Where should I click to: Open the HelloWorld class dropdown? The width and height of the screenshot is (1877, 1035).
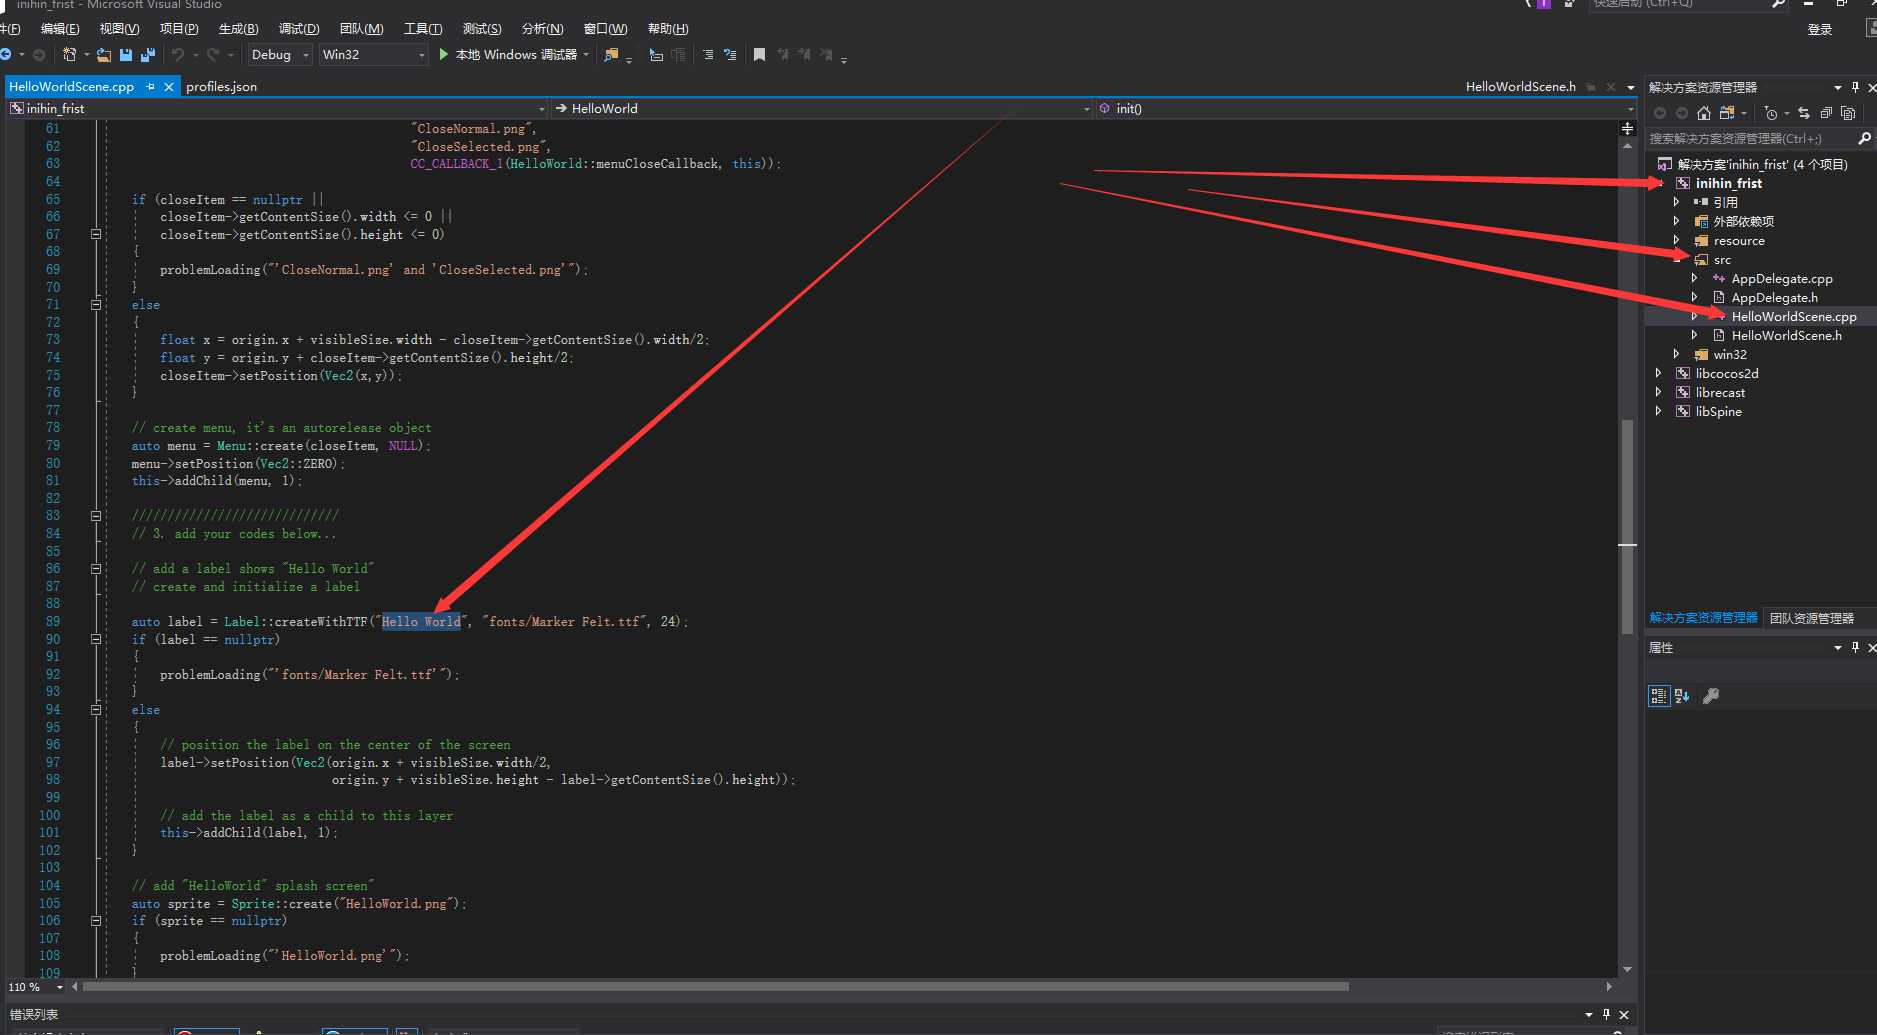point(822,108)
